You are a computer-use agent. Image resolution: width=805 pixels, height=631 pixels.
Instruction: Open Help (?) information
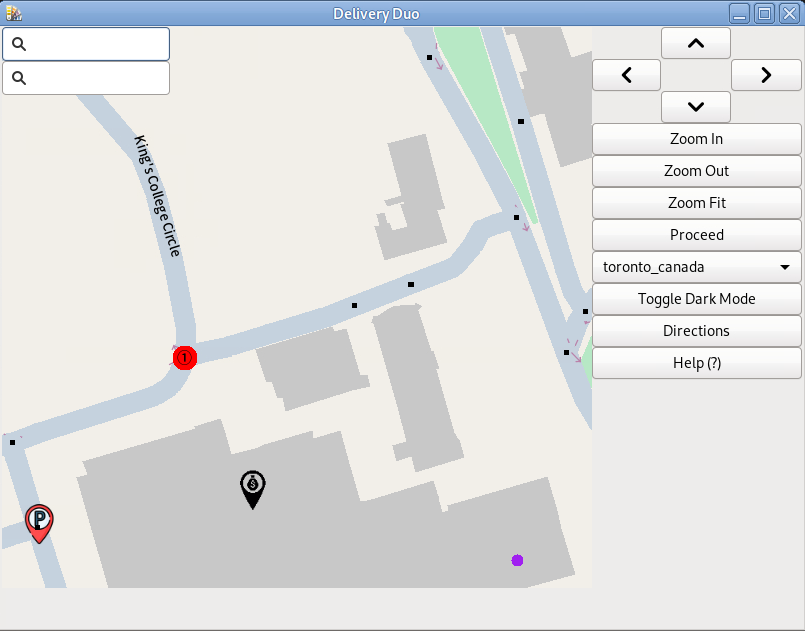tap(696, 363)
